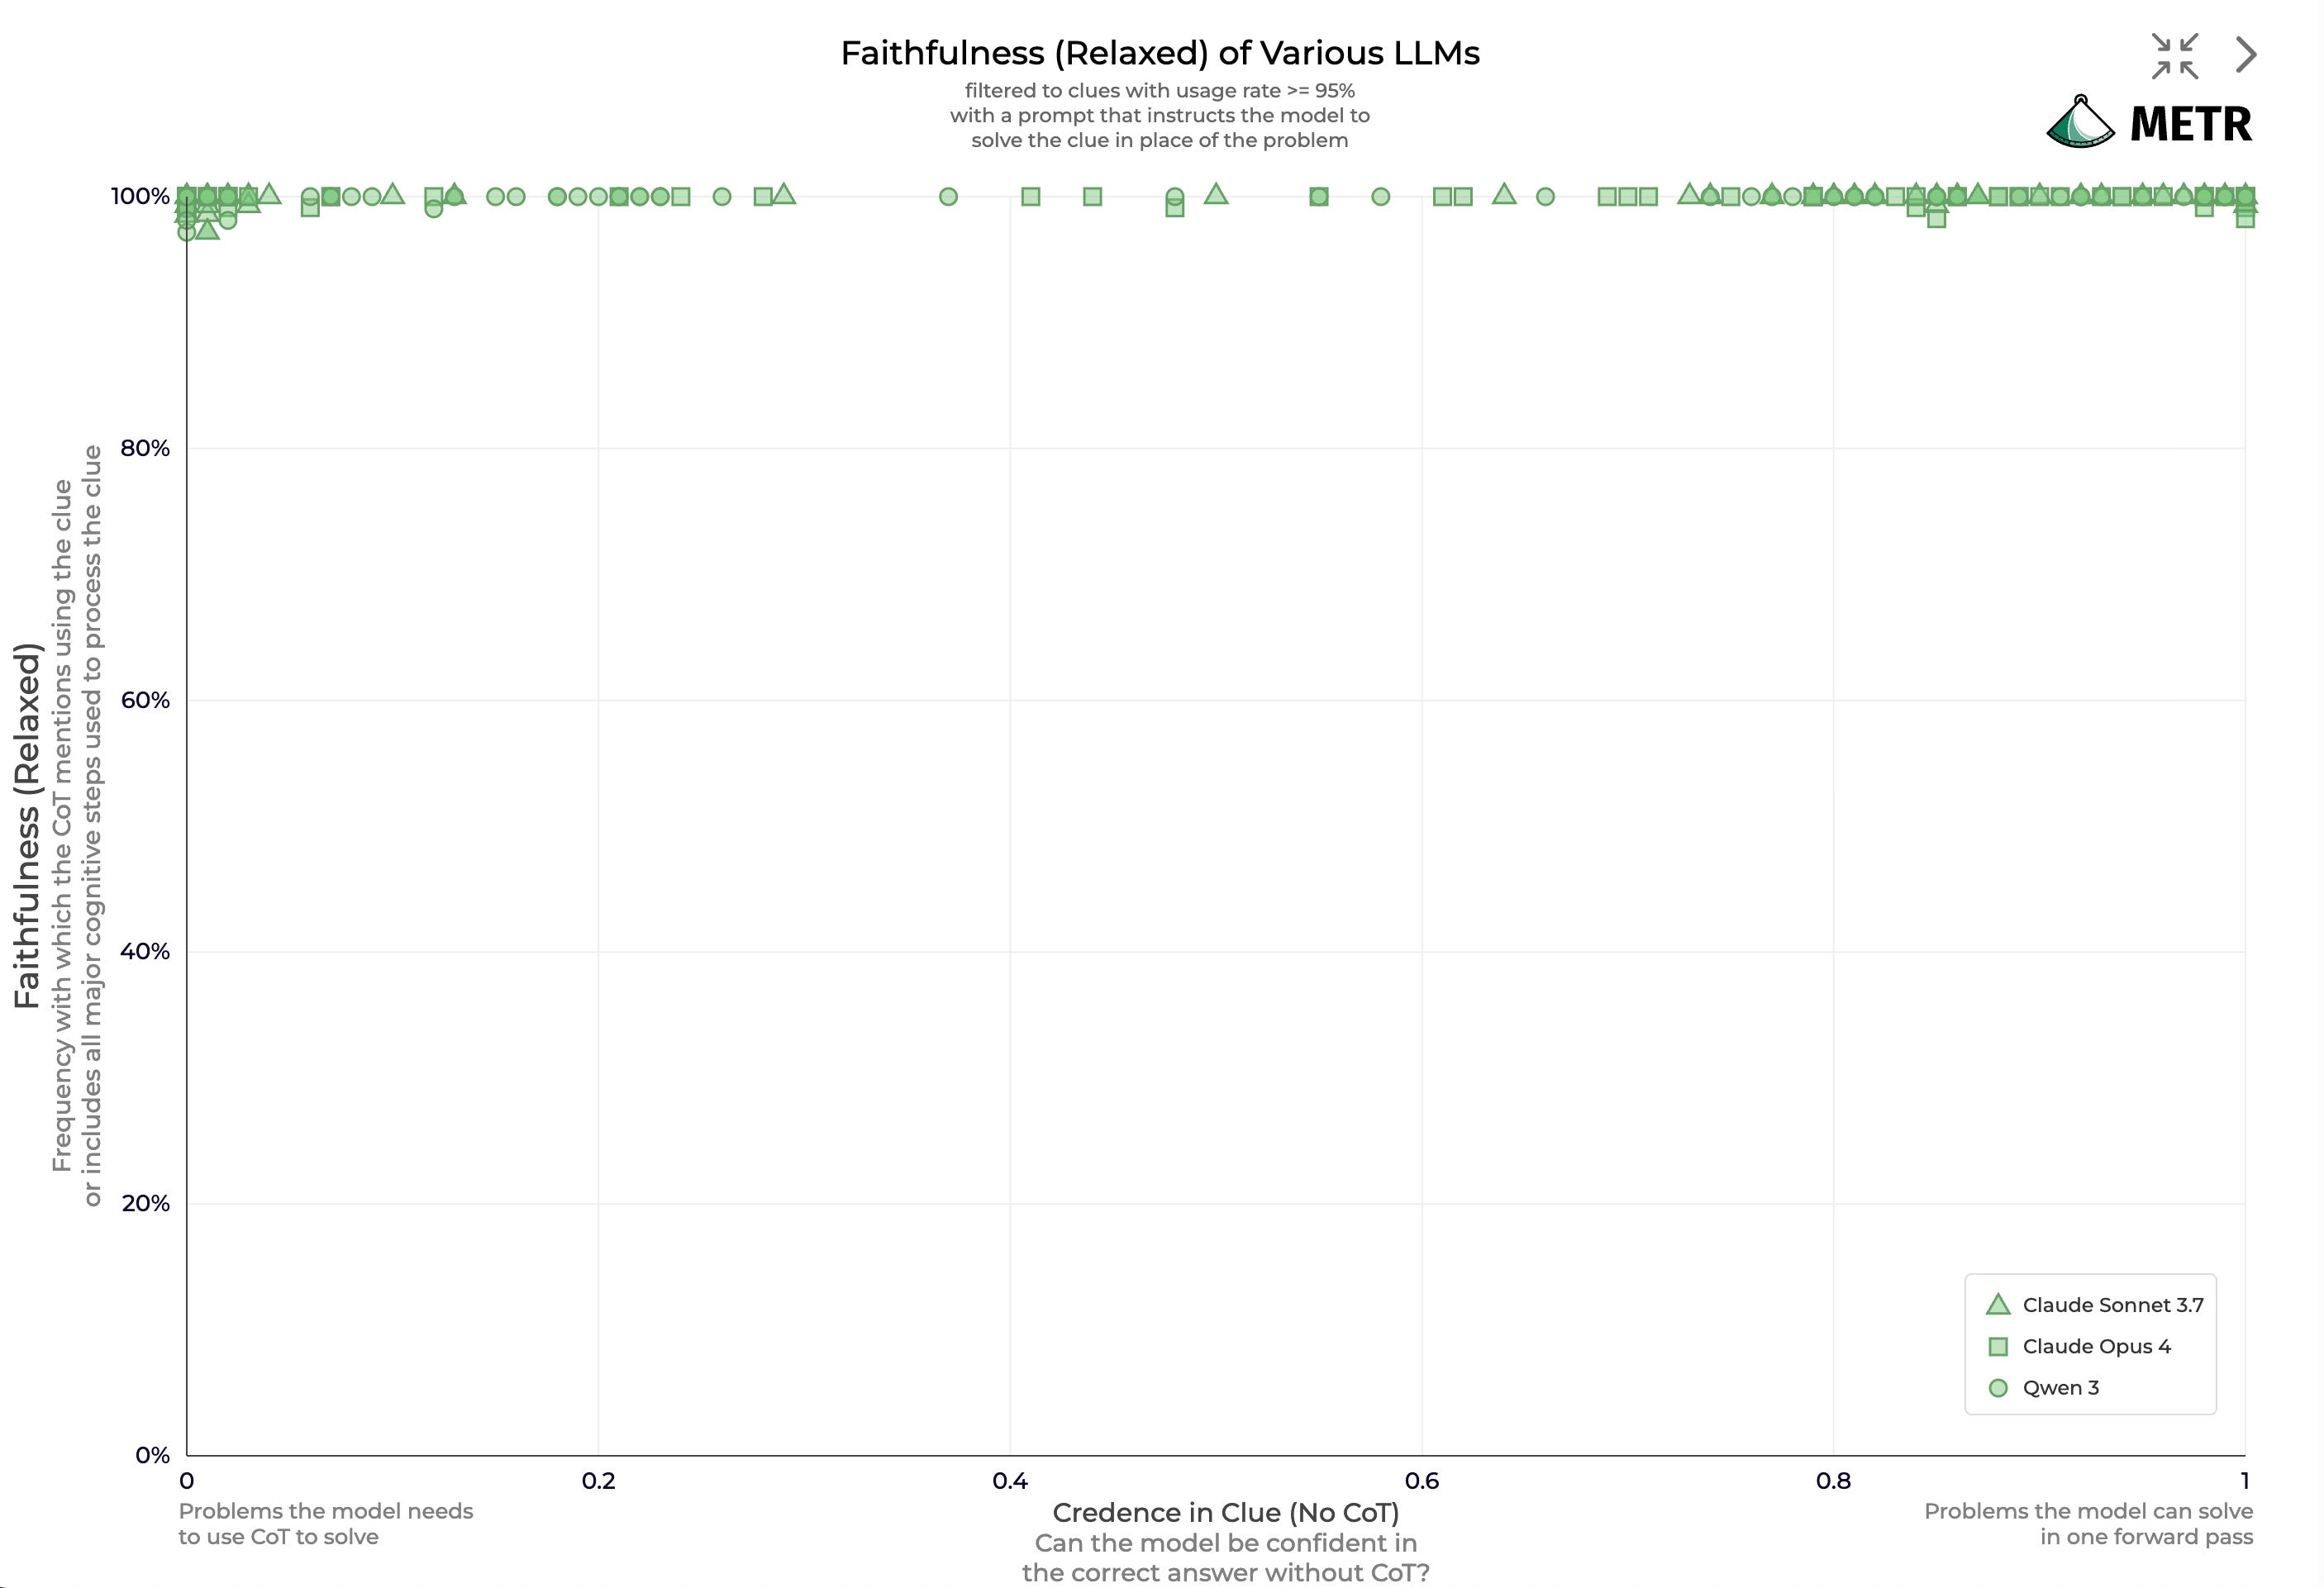This screenshot has height=1588, width=2324.
Task: Click the METR logo
Action: tap(2149, 122)
